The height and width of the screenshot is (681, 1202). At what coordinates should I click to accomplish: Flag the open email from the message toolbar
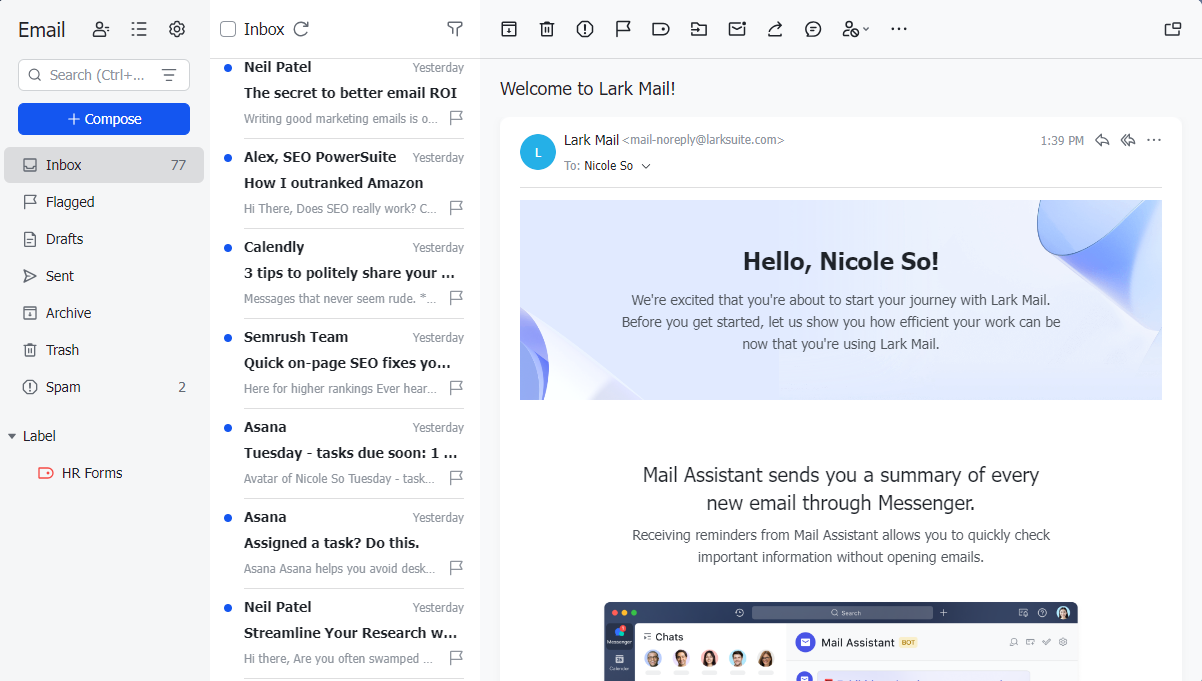pyautogui.click(x=623, y=29)
